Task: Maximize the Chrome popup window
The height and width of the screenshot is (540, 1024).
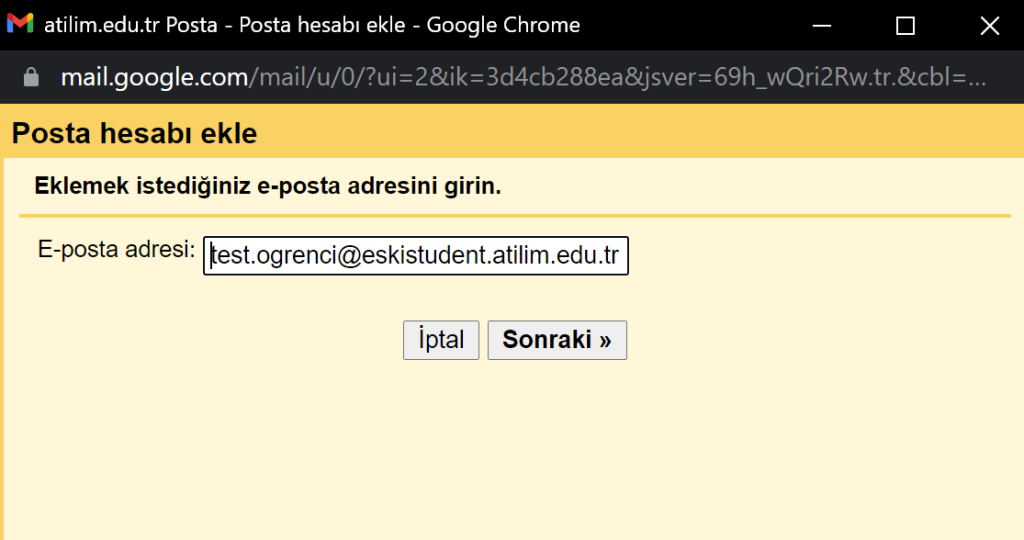Action: tap(905, 25)
